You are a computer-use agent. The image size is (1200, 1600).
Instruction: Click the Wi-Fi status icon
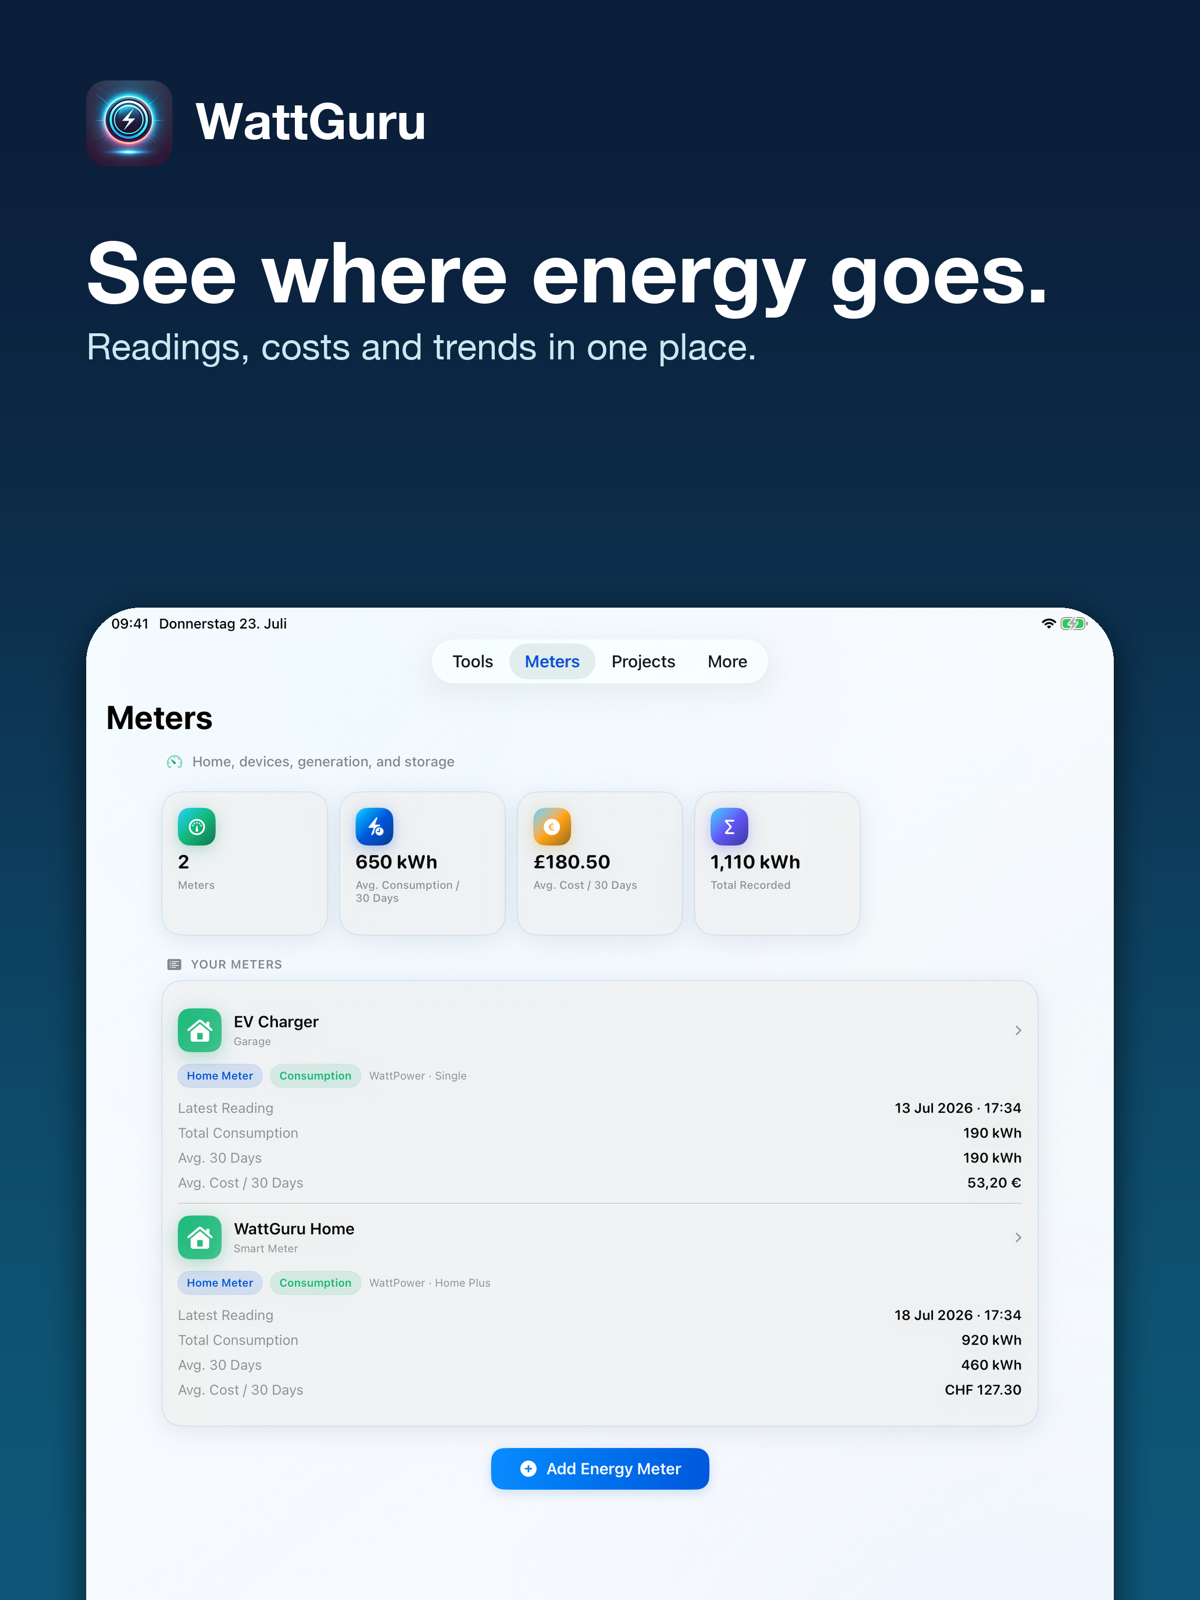coord(1048,623)
